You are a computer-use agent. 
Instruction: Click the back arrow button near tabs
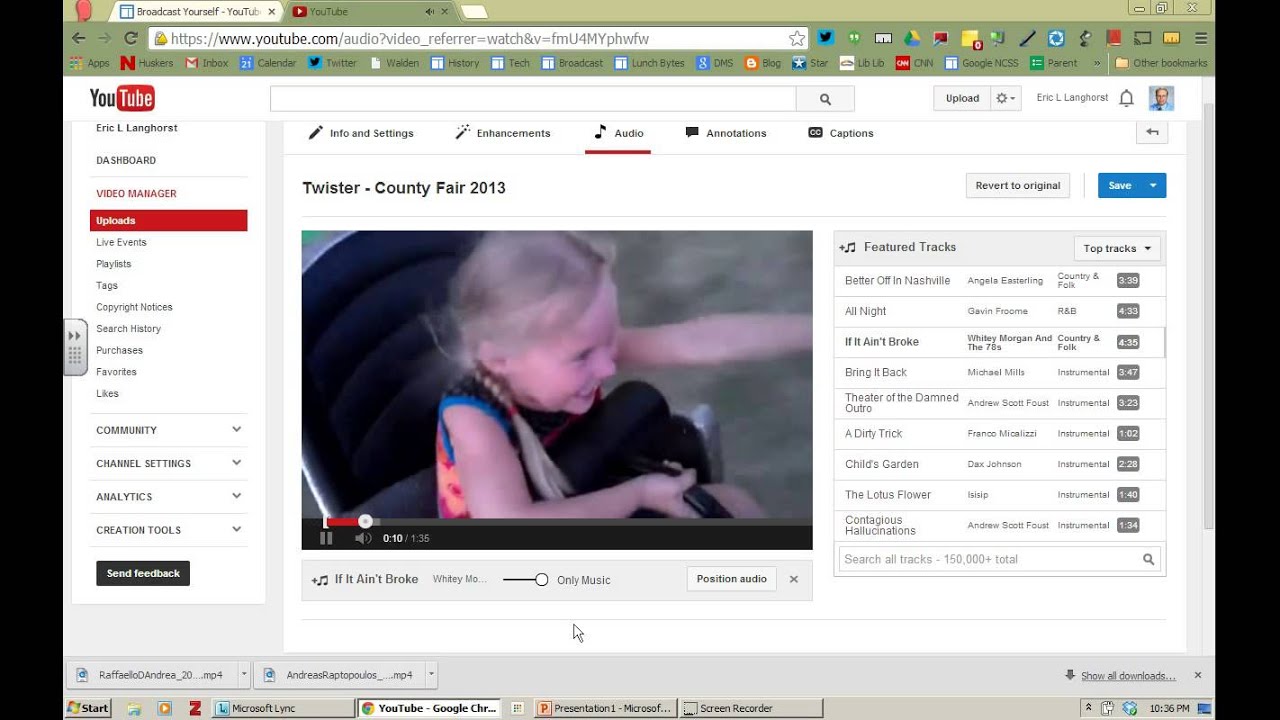click(1152, 132)
